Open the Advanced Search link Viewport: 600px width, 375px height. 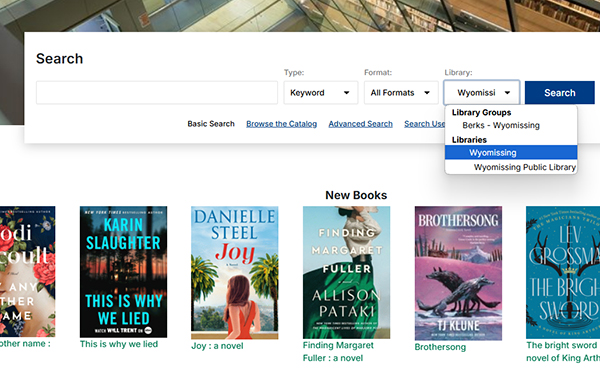[x=360, y=124]
